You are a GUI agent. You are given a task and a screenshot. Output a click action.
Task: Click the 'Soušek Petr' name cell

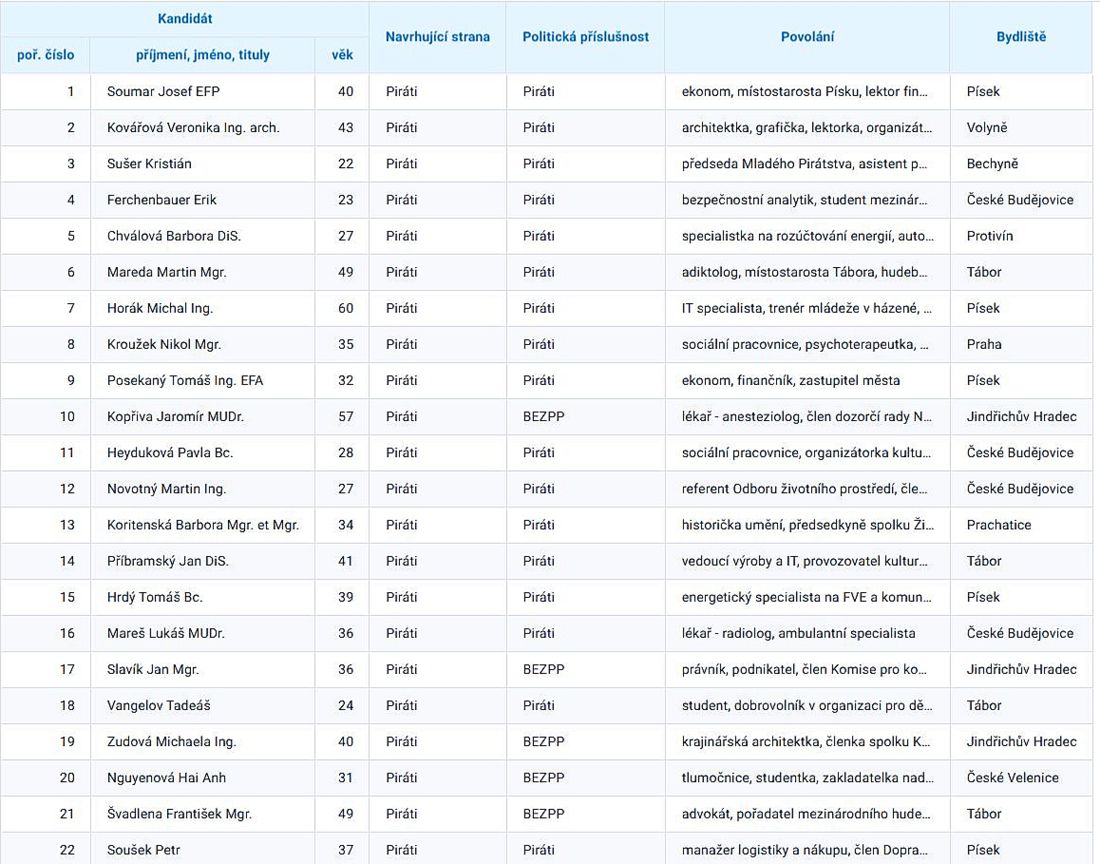tap(144, 850)
